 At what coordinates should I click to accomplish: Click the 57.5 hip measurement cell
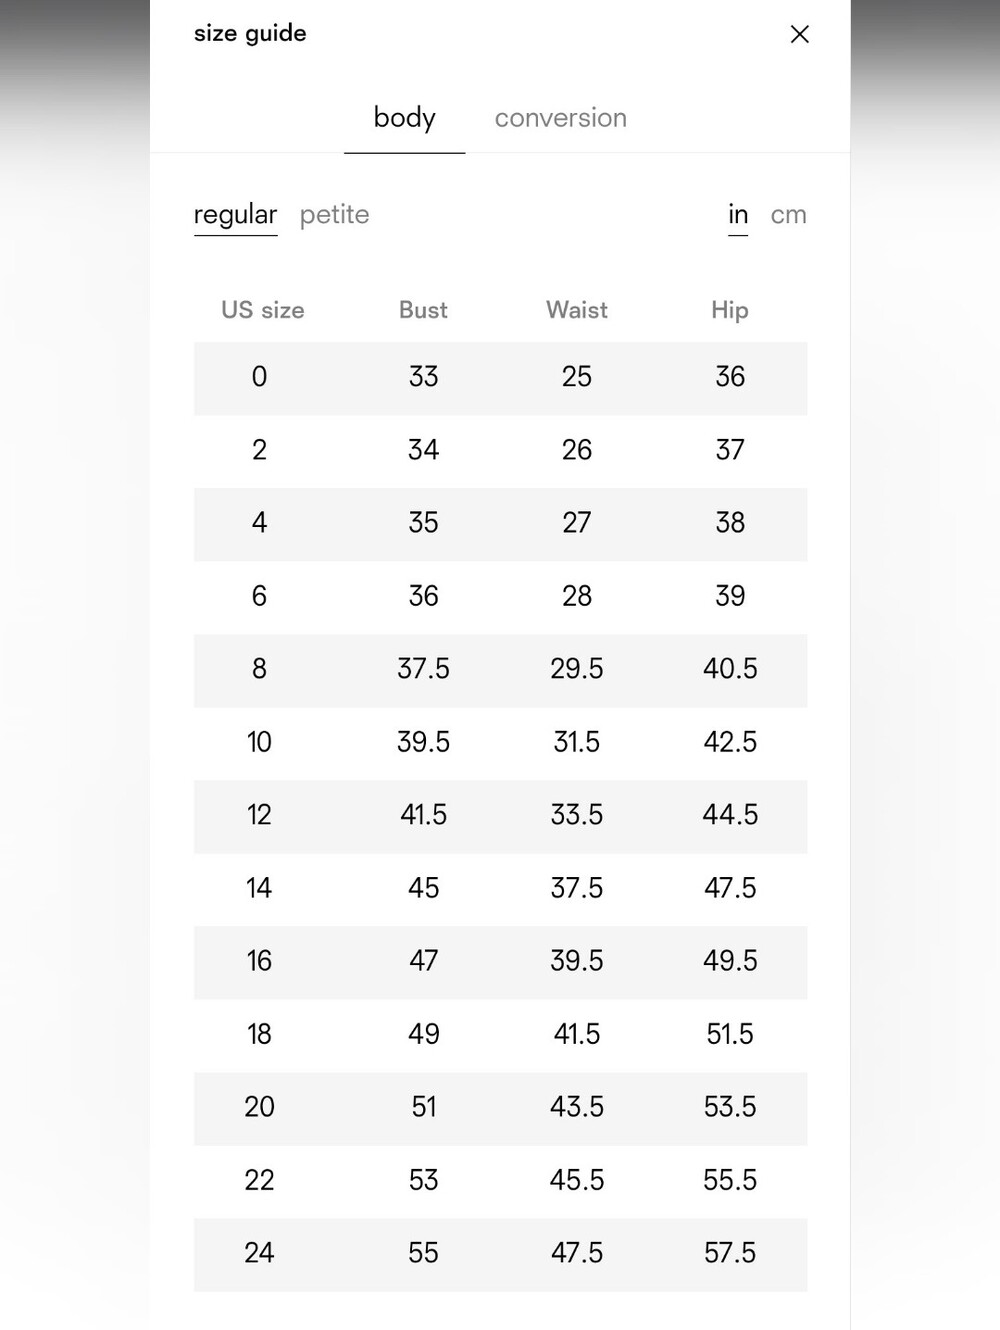pos(730,1253)
